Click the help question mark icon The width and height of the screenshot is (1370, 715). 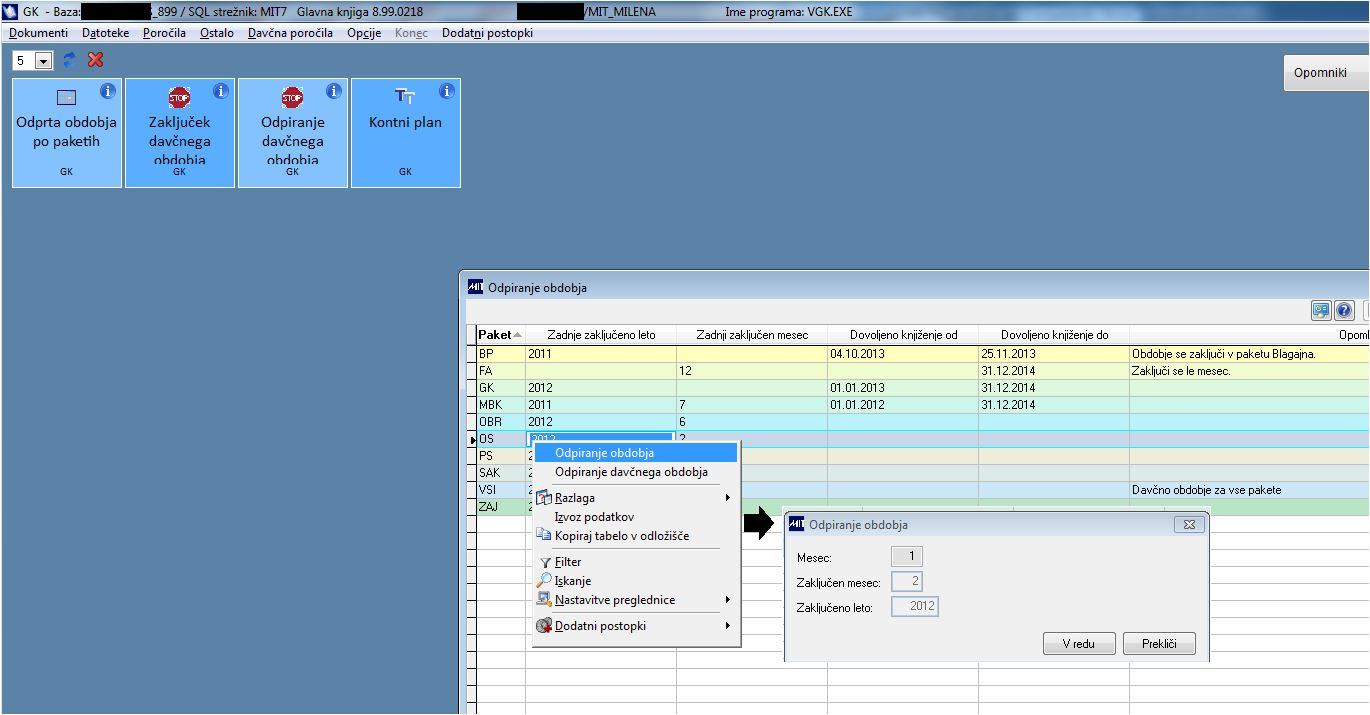click(1345, 311)
